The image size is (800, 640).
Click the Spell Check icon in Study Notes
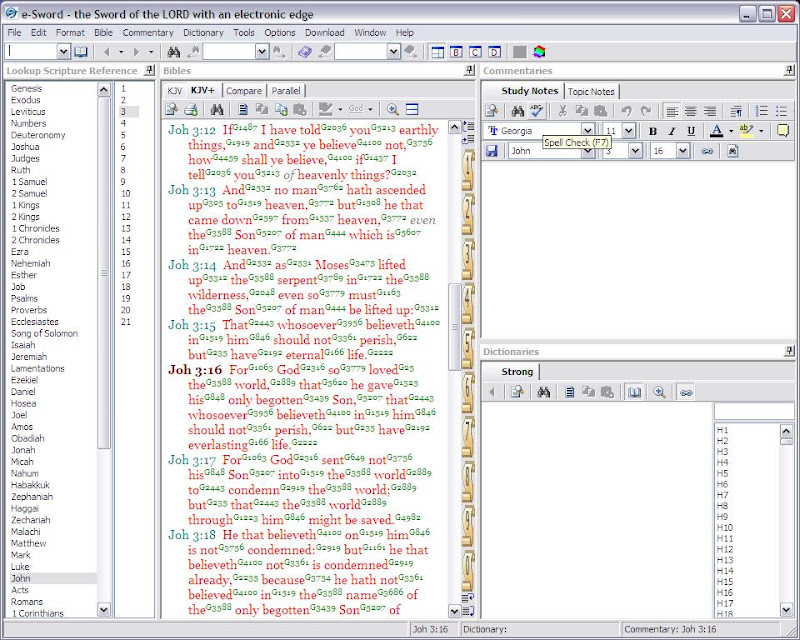pos(536,111)
